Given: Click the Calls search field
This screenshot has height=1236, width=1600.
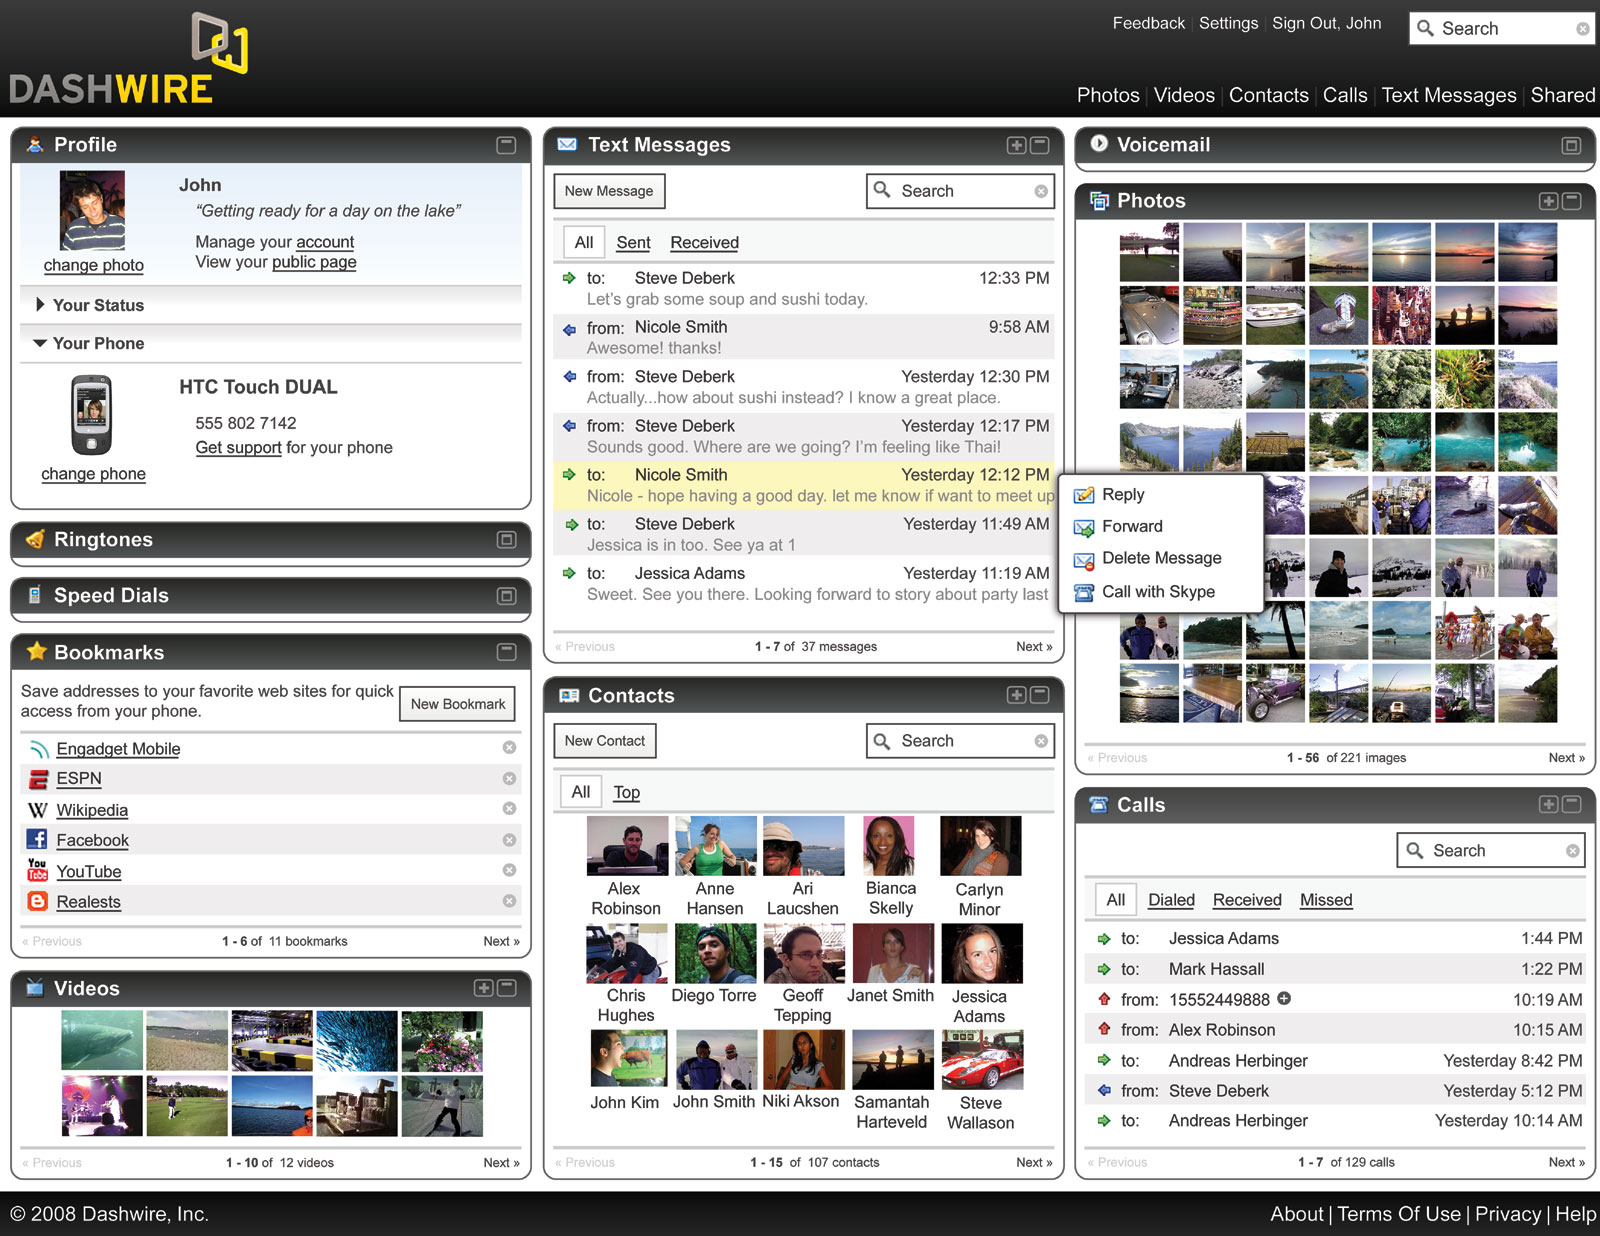Looking at the screenshot, I should 1490,851.
